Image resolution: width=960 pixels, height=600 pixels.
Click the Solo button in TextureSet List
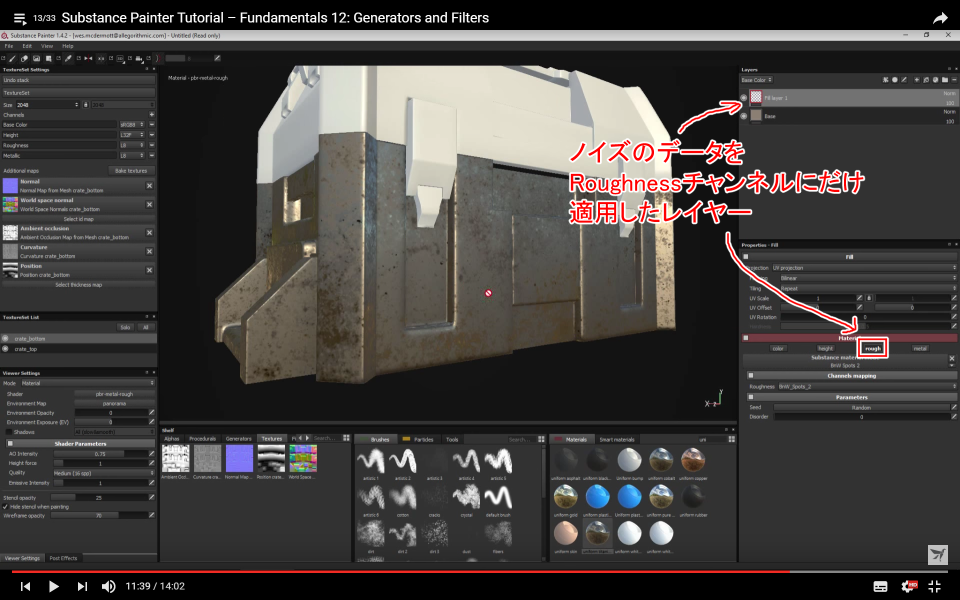125,327
